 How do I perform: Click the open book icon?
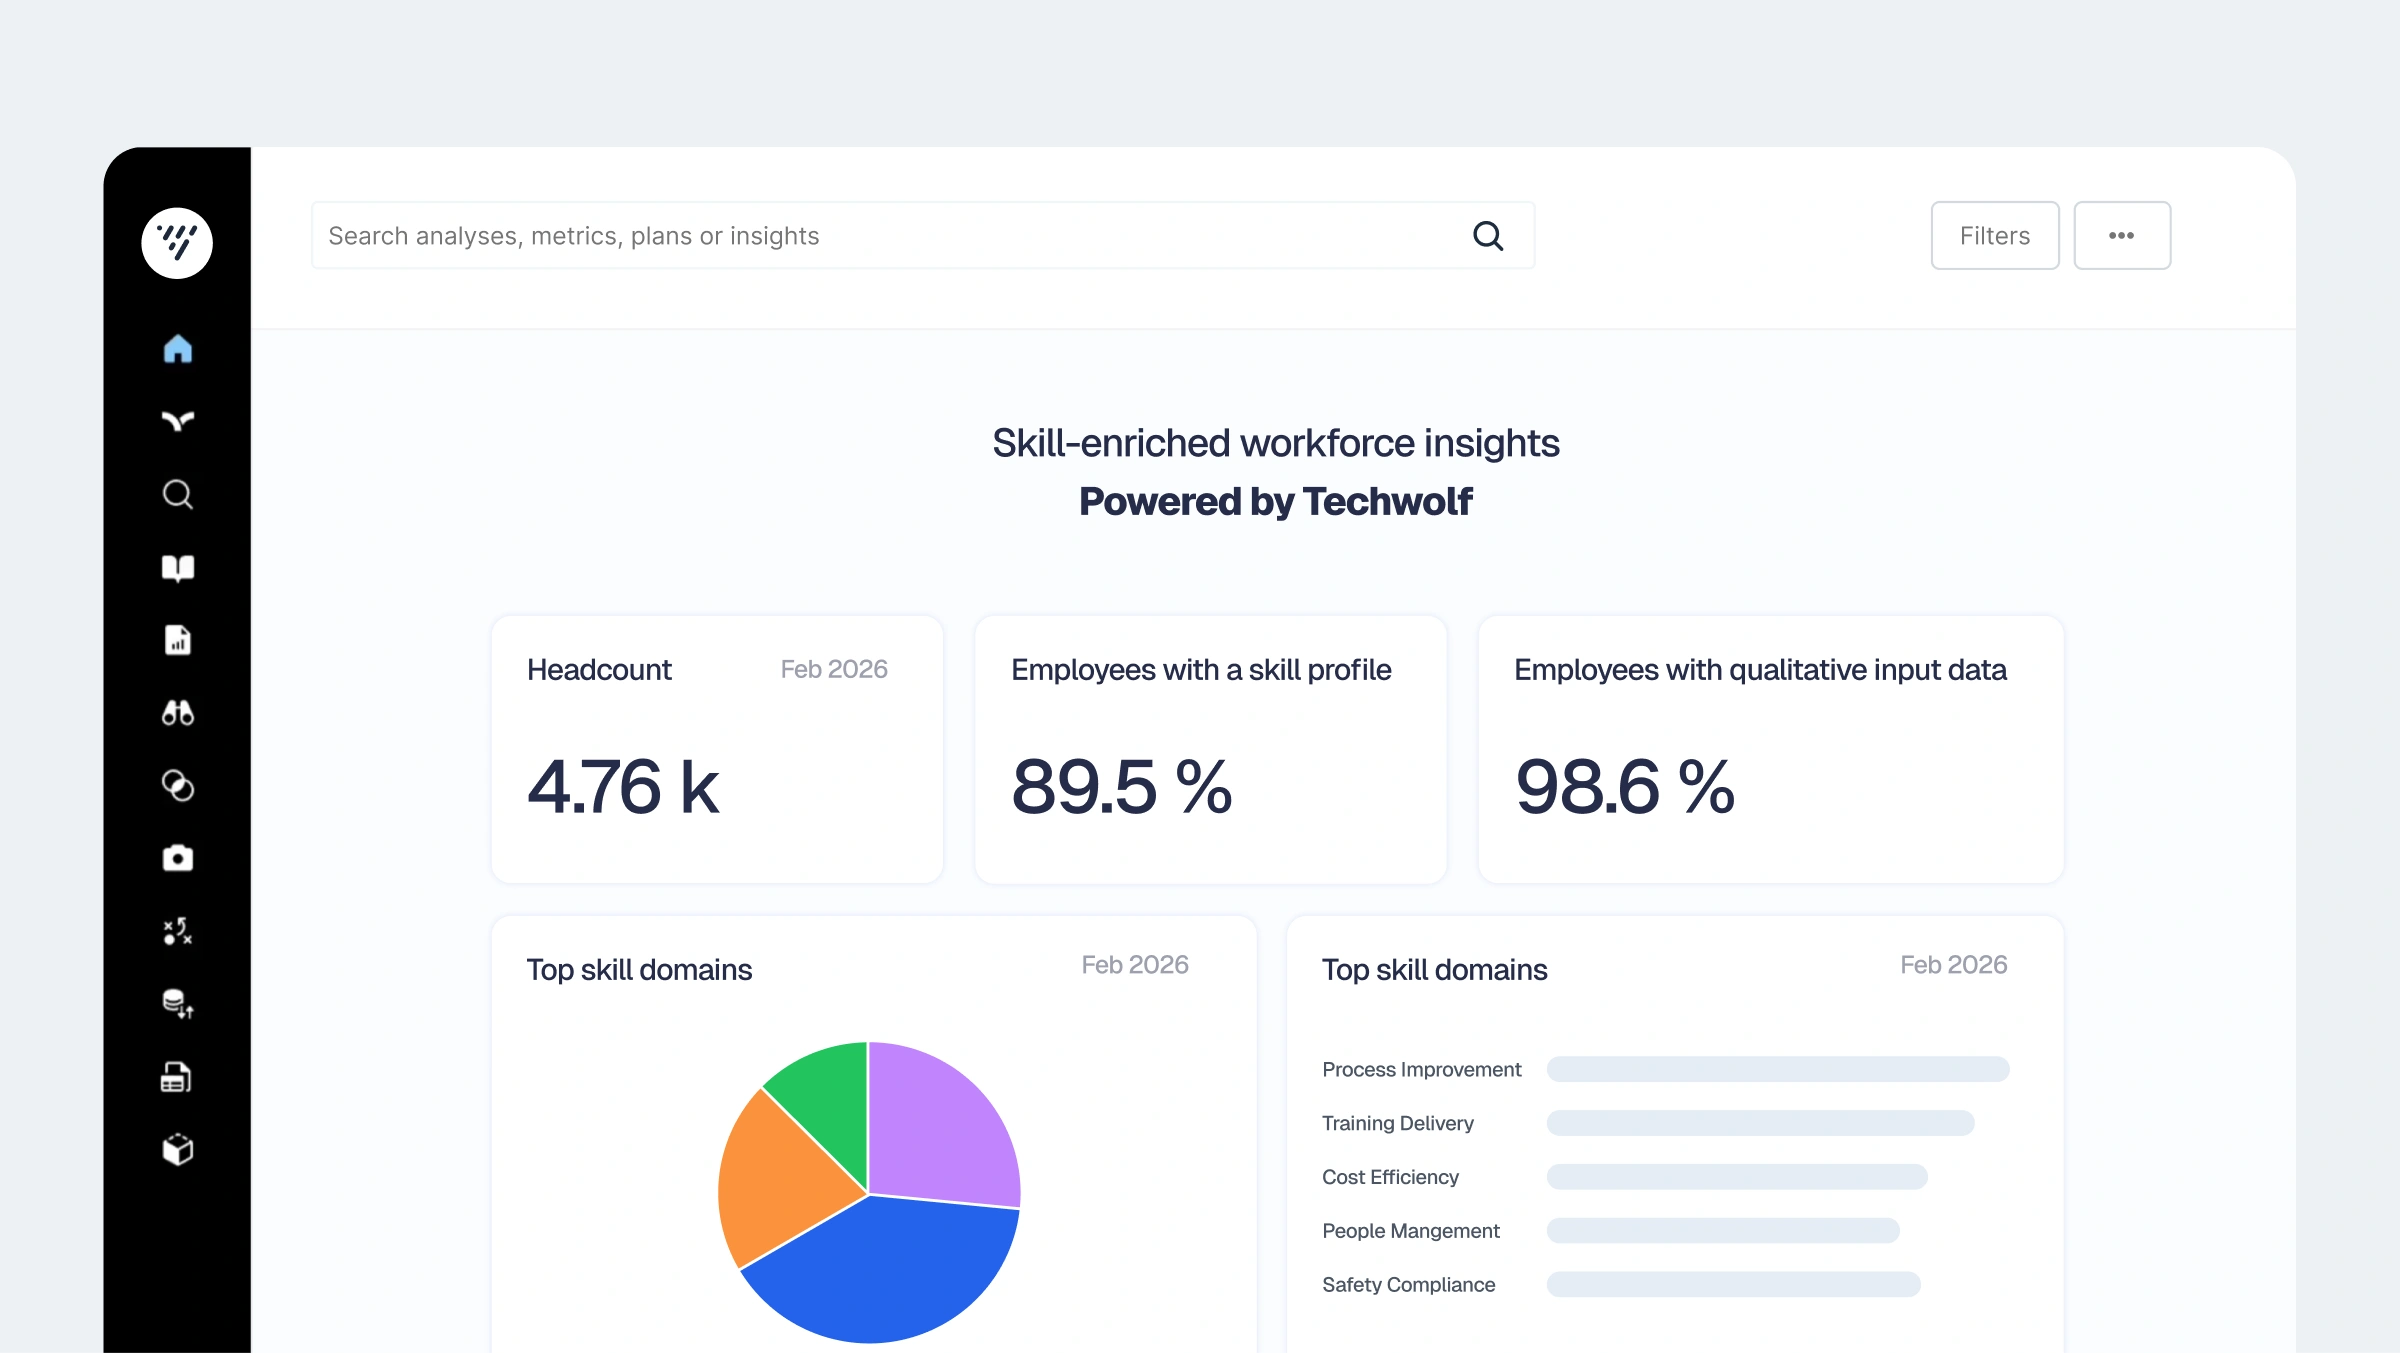click(x=177, y=567)
